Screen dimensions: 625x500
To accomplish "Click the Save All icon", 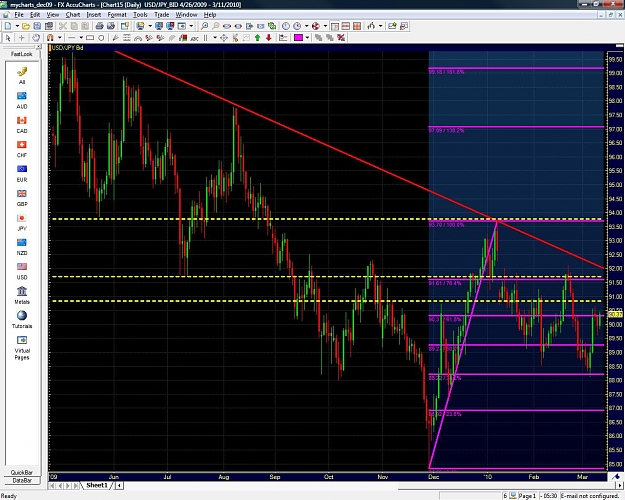I will [x=49, y=26].
